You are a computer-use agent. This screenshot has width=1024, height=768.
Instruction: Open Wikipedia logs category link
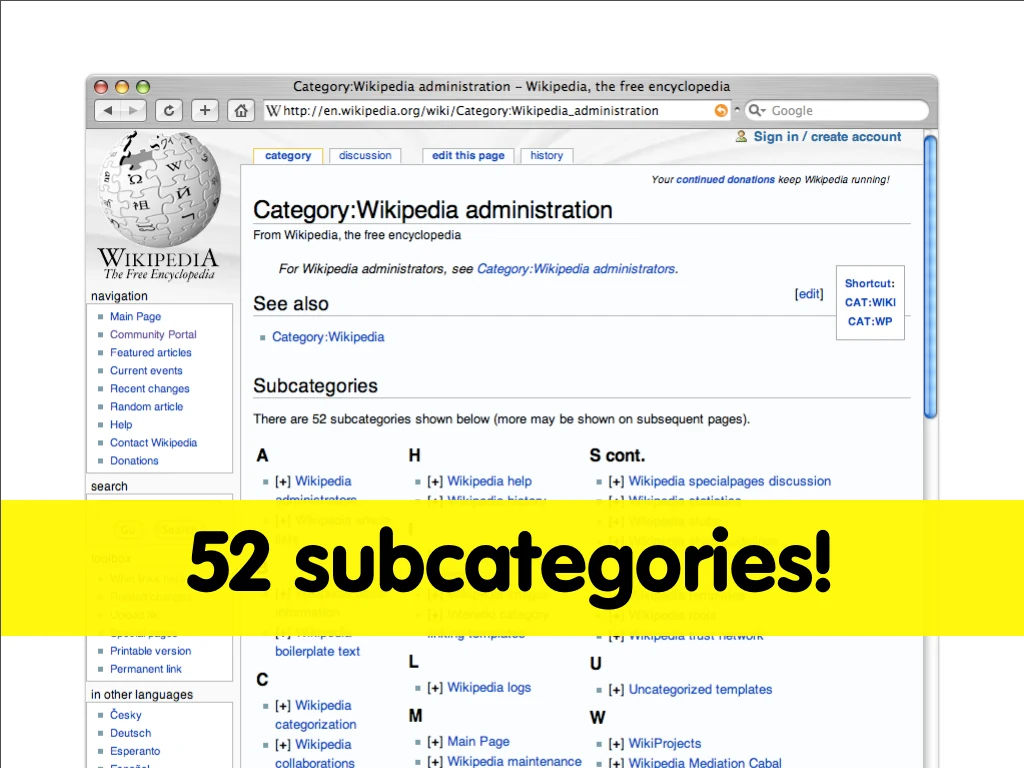(x=489, y=688)
